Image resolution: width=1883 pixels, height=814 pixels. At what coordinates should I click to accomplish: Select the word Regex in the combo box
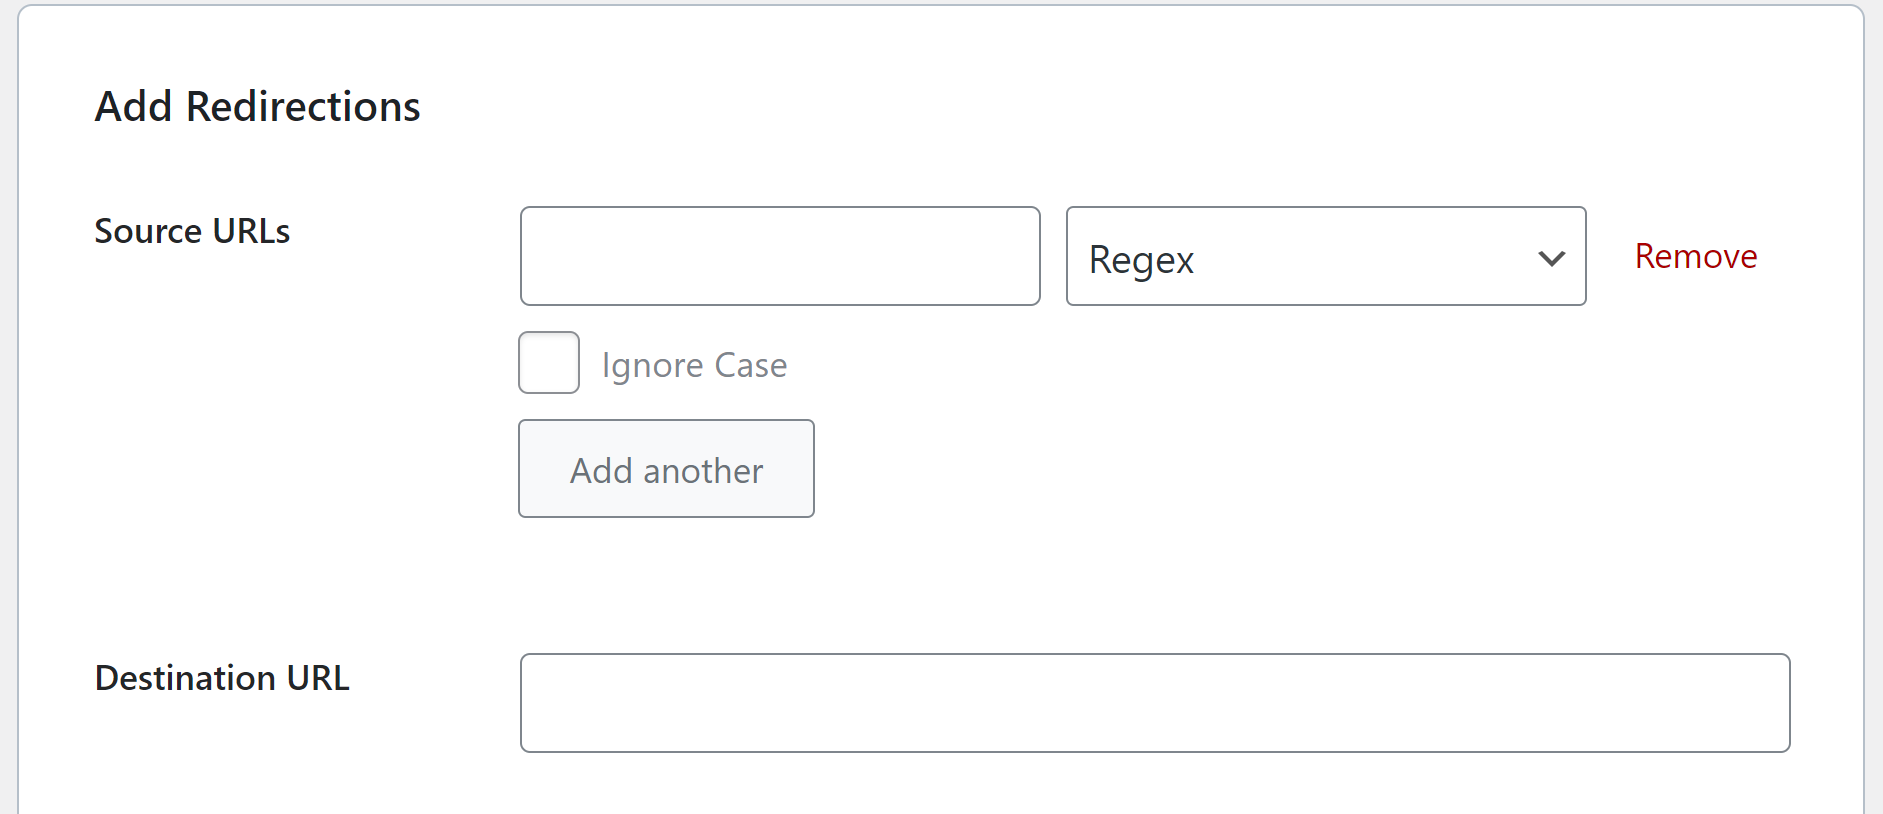tap(1141, 260)
